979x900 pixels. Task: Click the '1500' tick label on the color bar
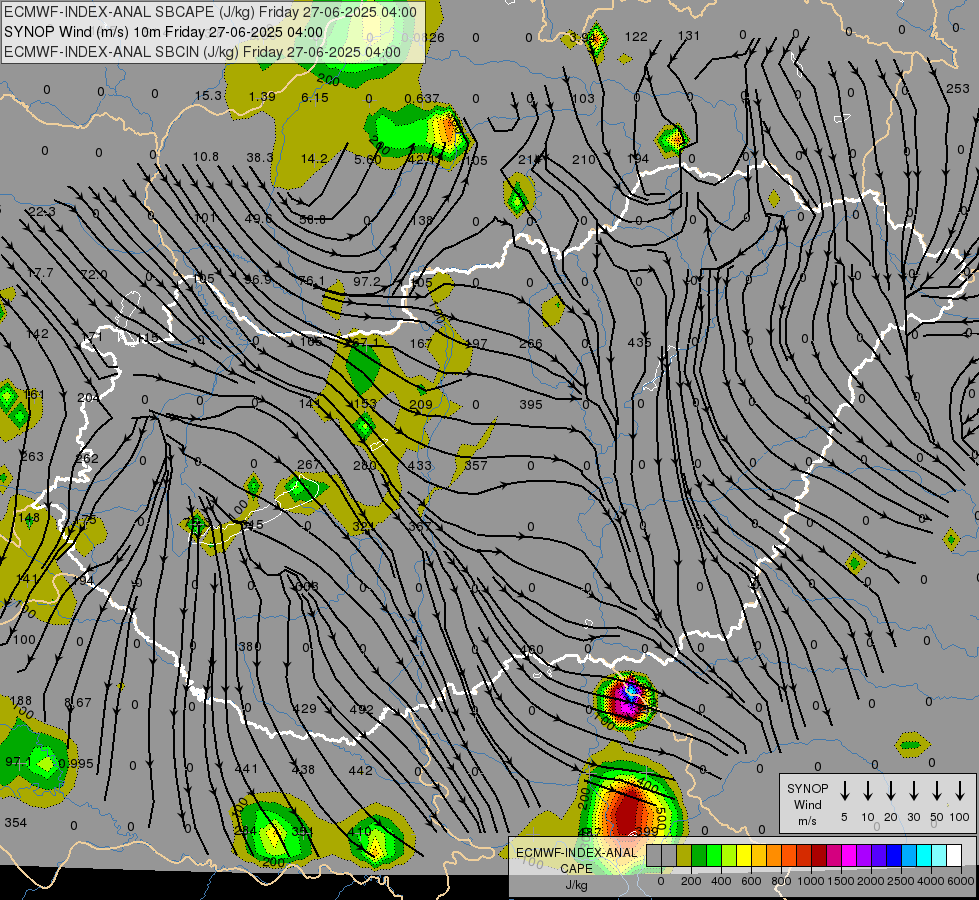click(840, 881)
